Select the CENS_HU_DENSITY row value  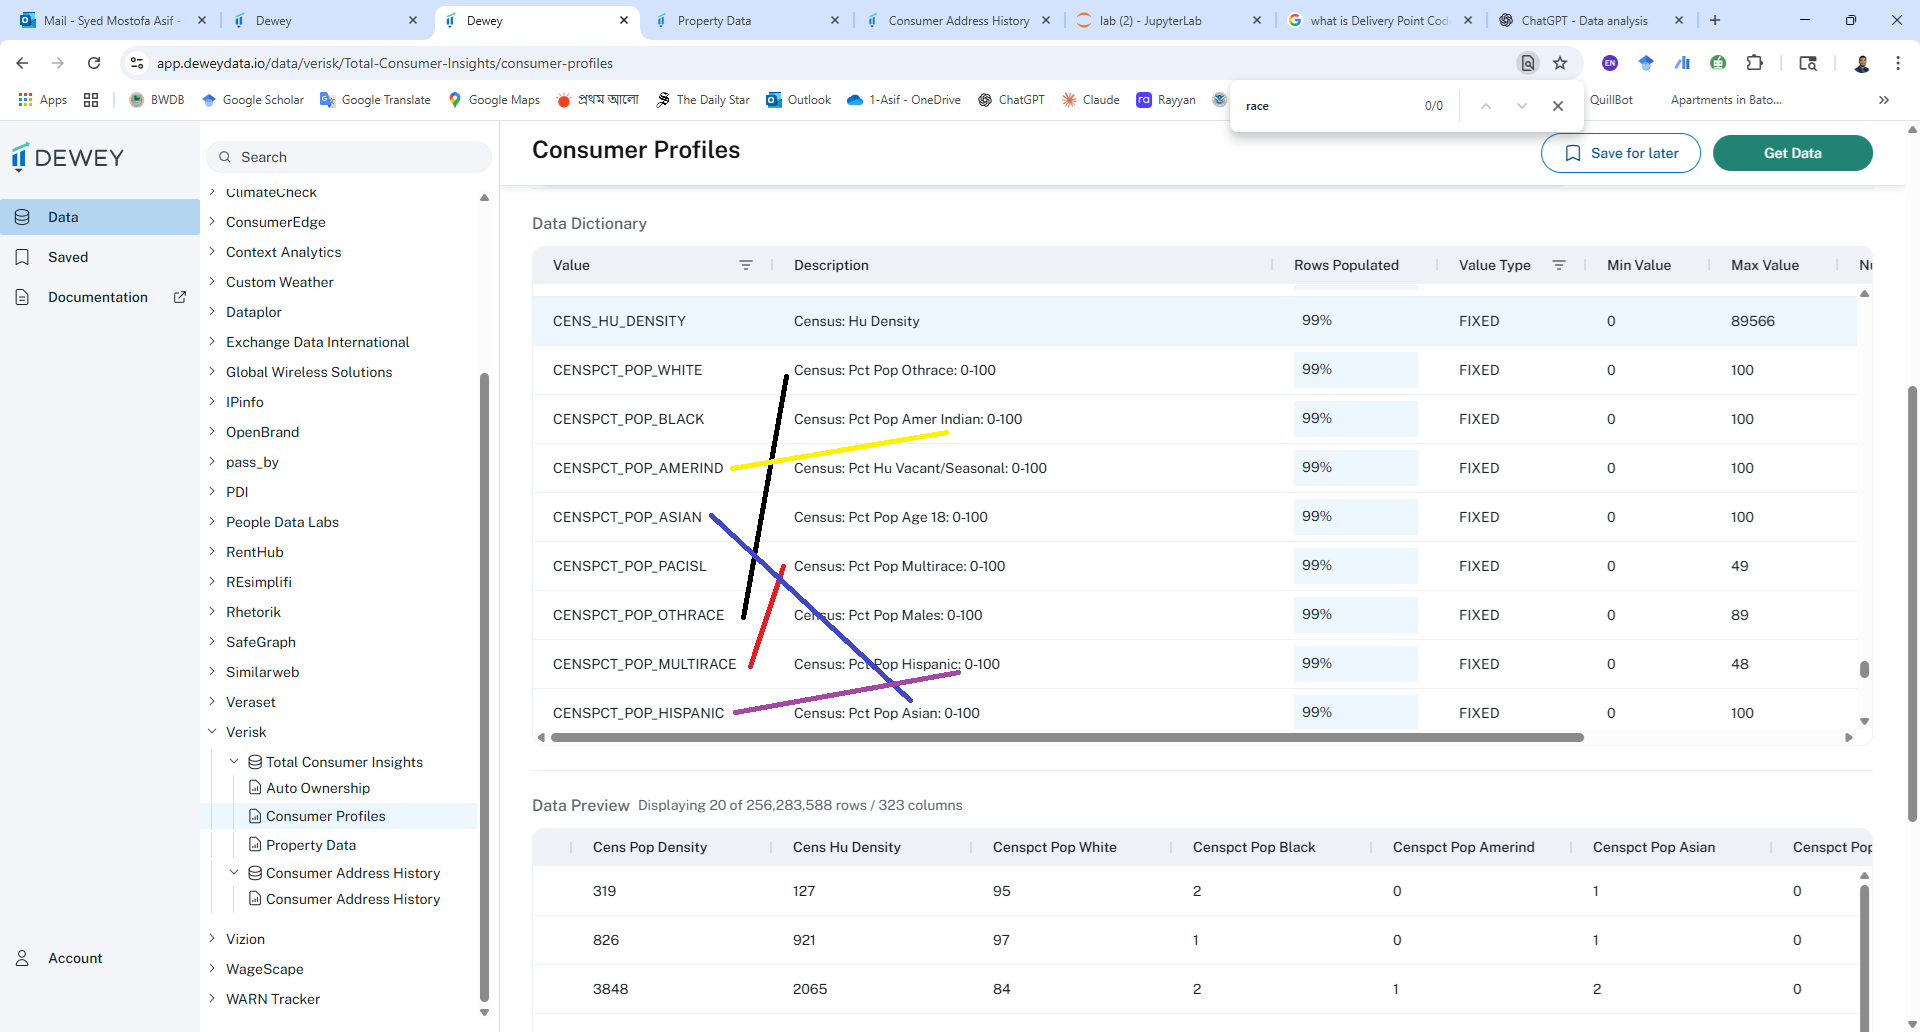(619, 321)
